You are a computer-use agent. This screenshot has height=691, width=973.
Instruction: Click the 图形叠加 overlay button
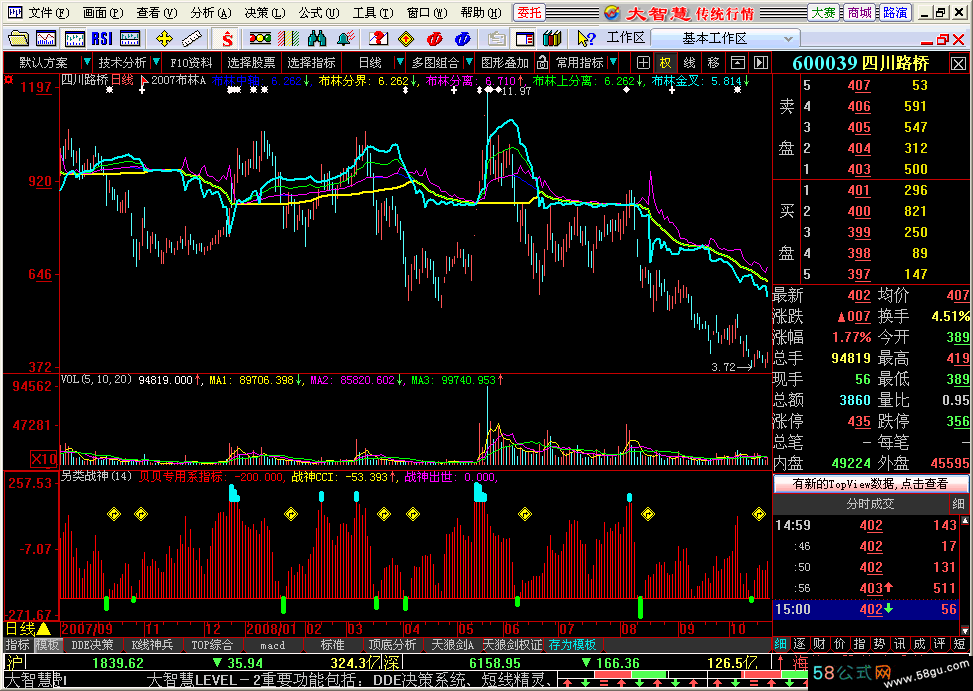tap(504, 63)
